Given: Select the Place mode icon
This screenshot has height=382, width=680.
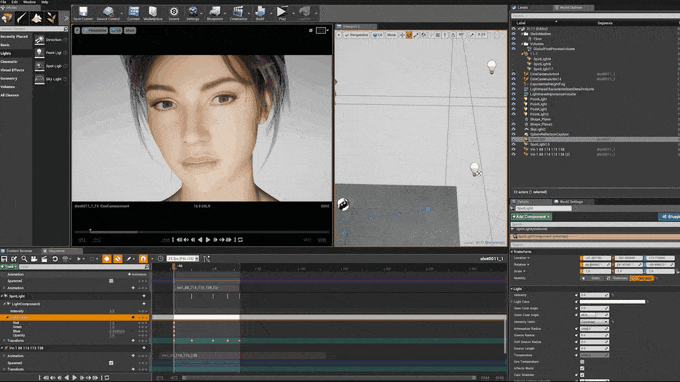Looking at the screenshot, I should pyautogui.click(x=7, y=18).
